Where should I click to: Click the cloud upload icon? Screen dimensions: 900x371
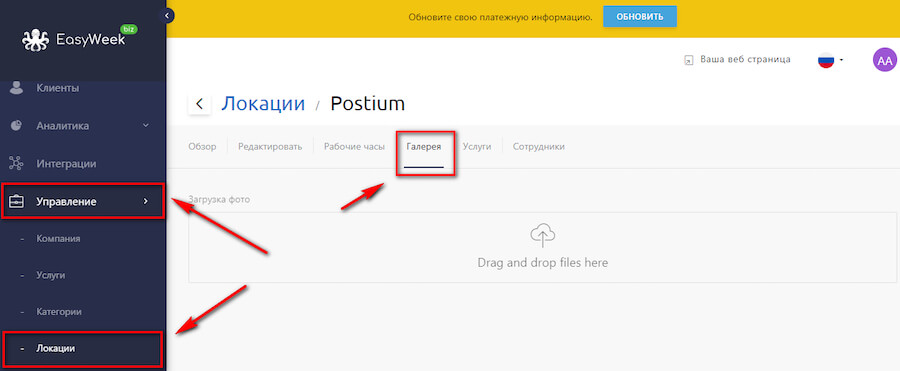click(542, 235)
